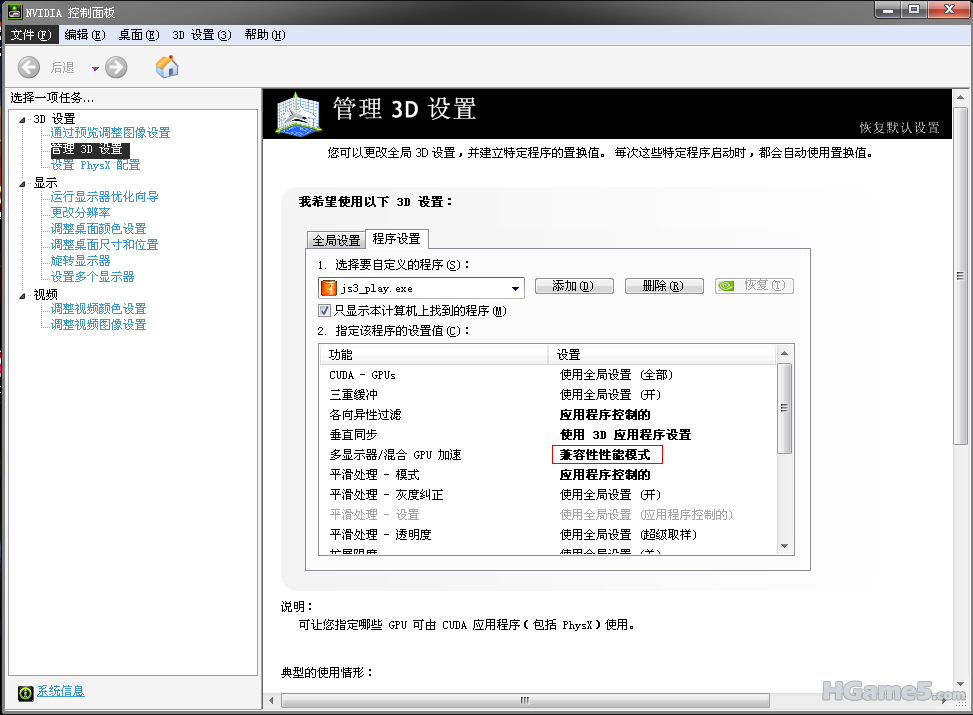Open the 文件 menu
973x715 pixels.
point(31,35)
